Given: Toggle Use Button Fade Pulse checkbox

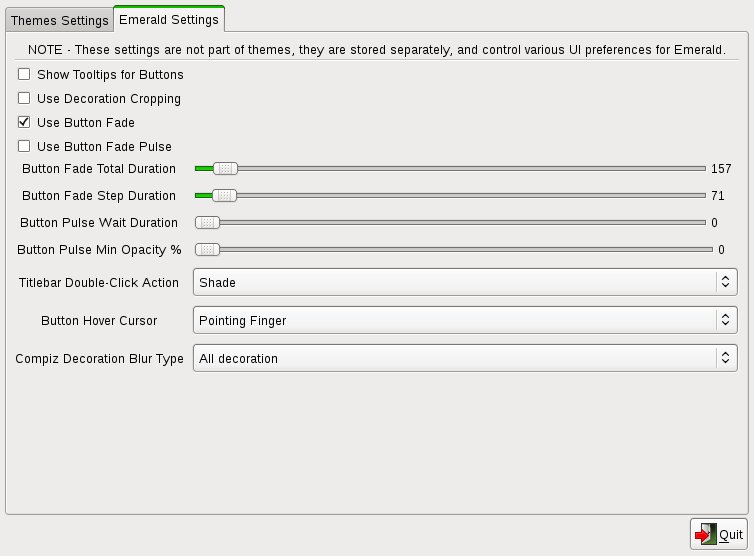Looking at the screenshot, I should click(x=24, y=146).
